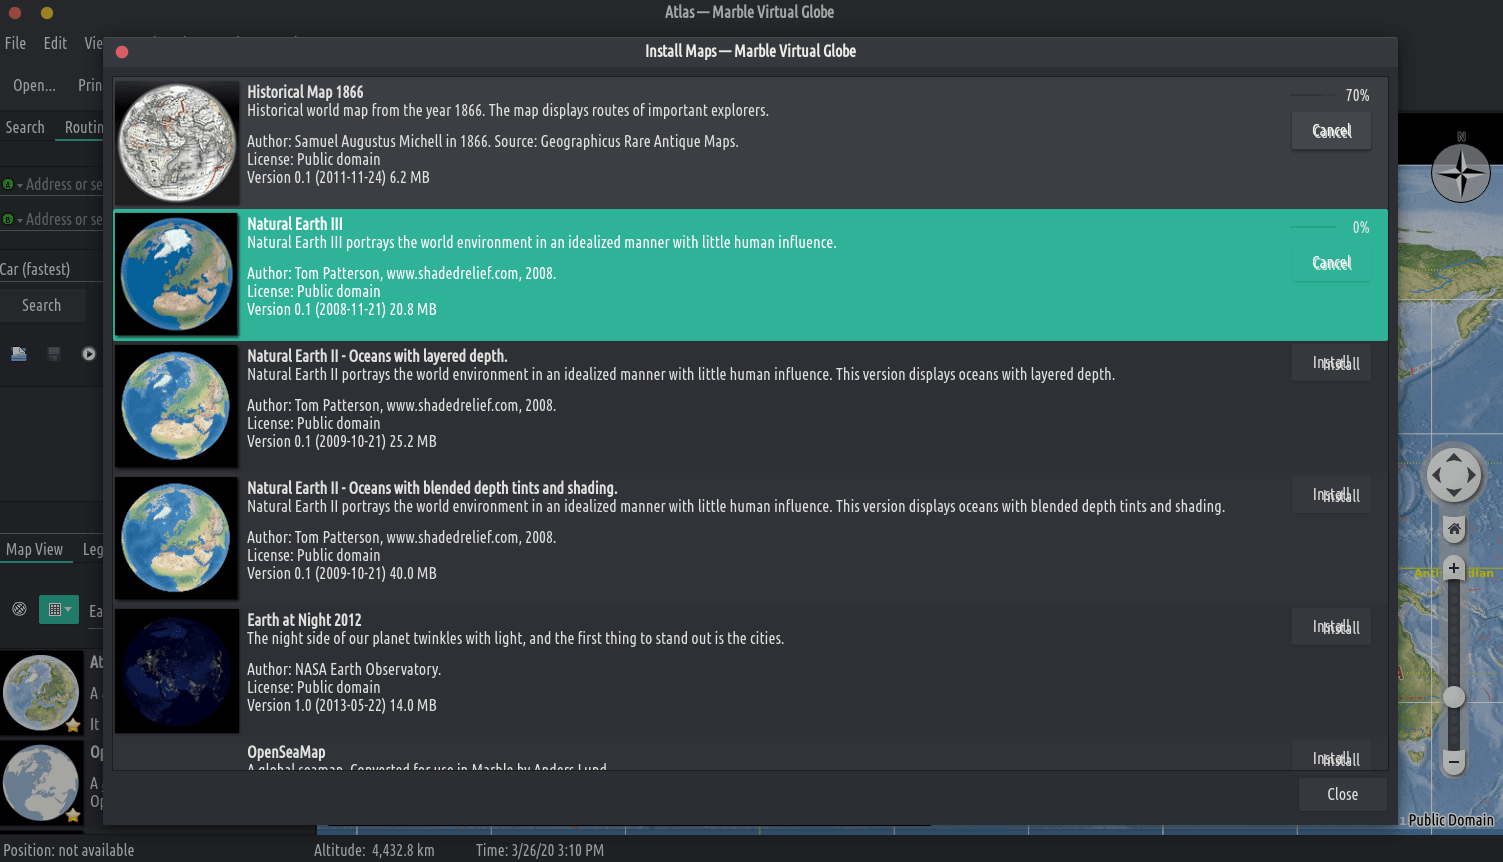Viewport: 1503px width, 862px height.
Task: Zoom in with the plus button
Action: coord(1454,568)
